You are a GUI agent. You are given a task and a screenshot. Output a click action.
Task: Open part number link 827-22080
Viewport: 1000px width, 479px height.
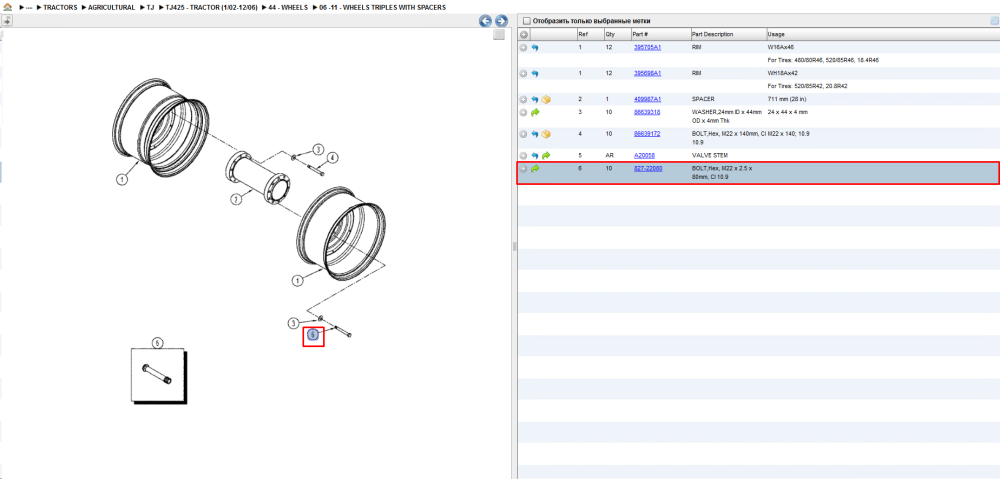(648, 168)
